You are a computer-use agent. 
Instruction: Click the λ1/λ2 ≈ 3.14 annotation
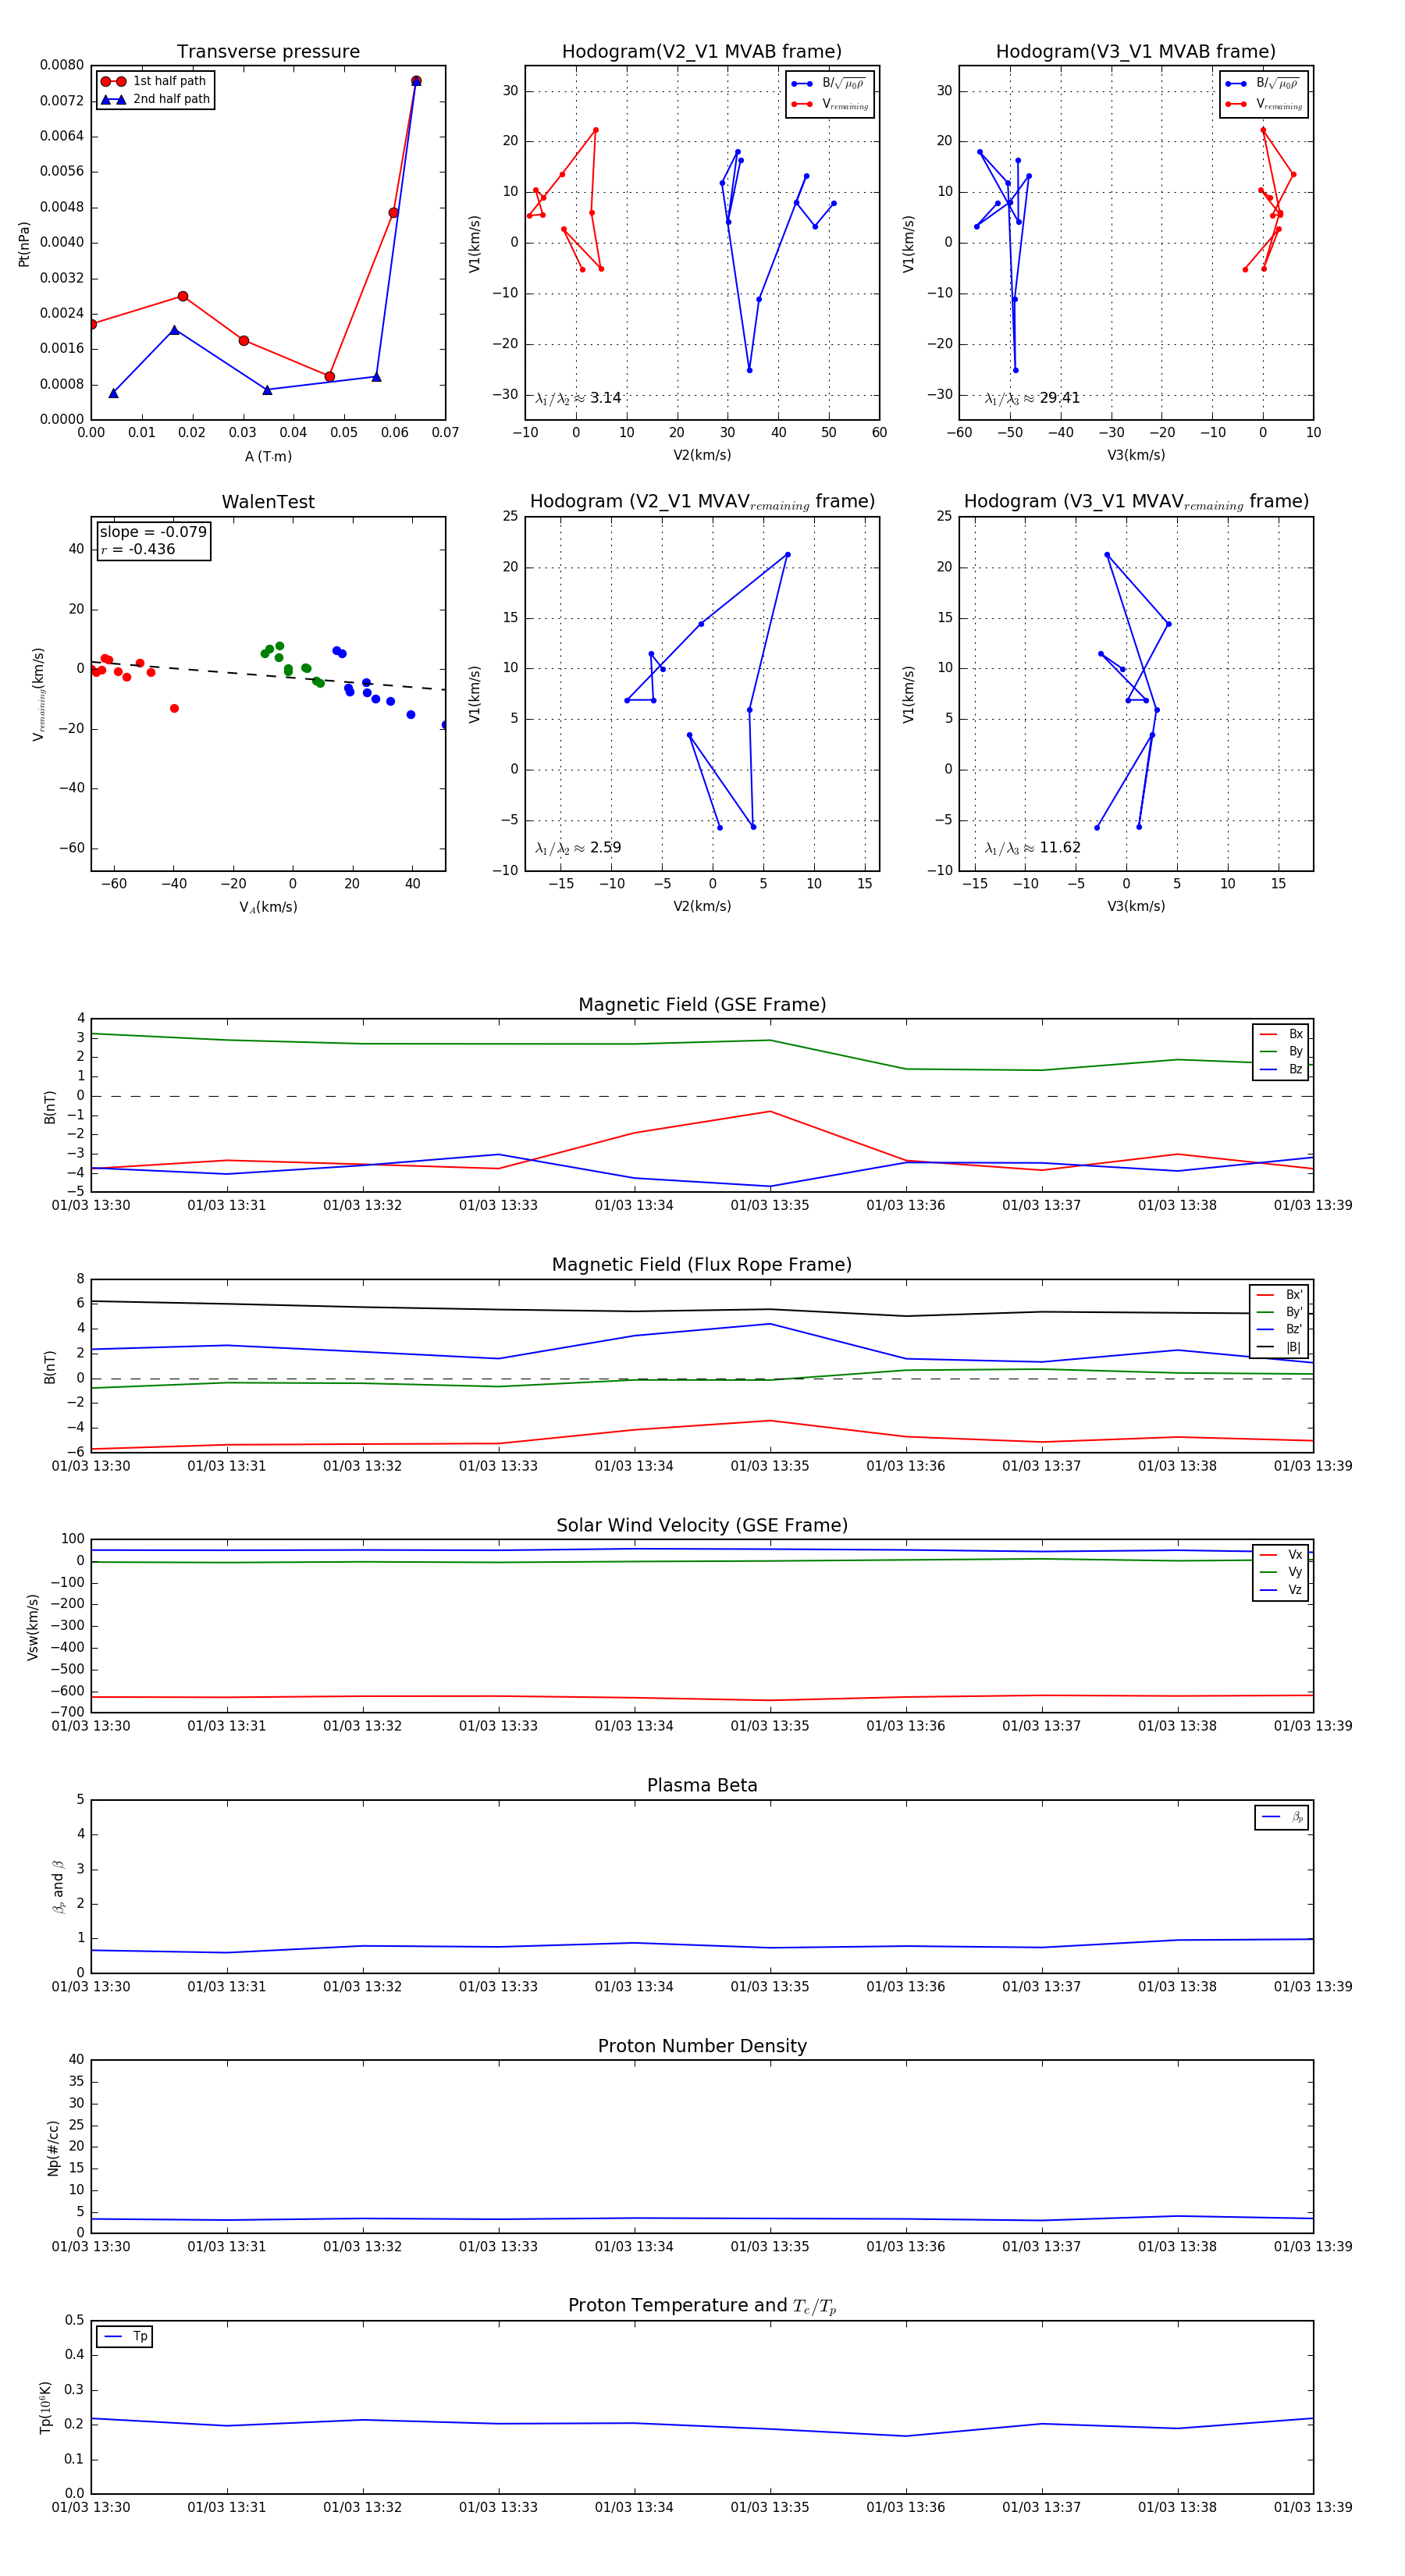pyautogui.click(x=578, y=398)
